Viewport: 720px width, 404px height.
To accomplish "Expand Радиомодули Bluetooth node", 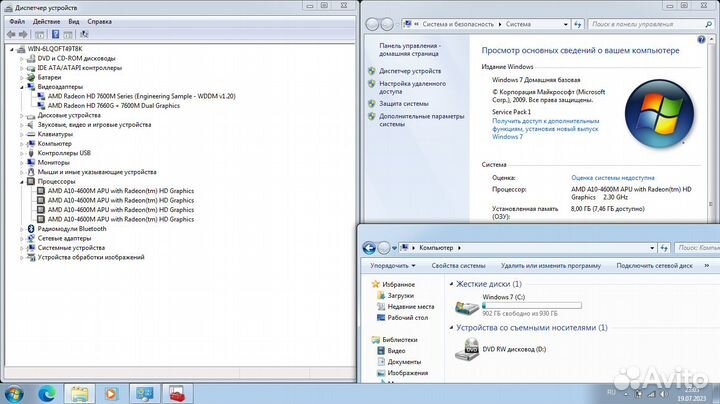I will 22,229.
